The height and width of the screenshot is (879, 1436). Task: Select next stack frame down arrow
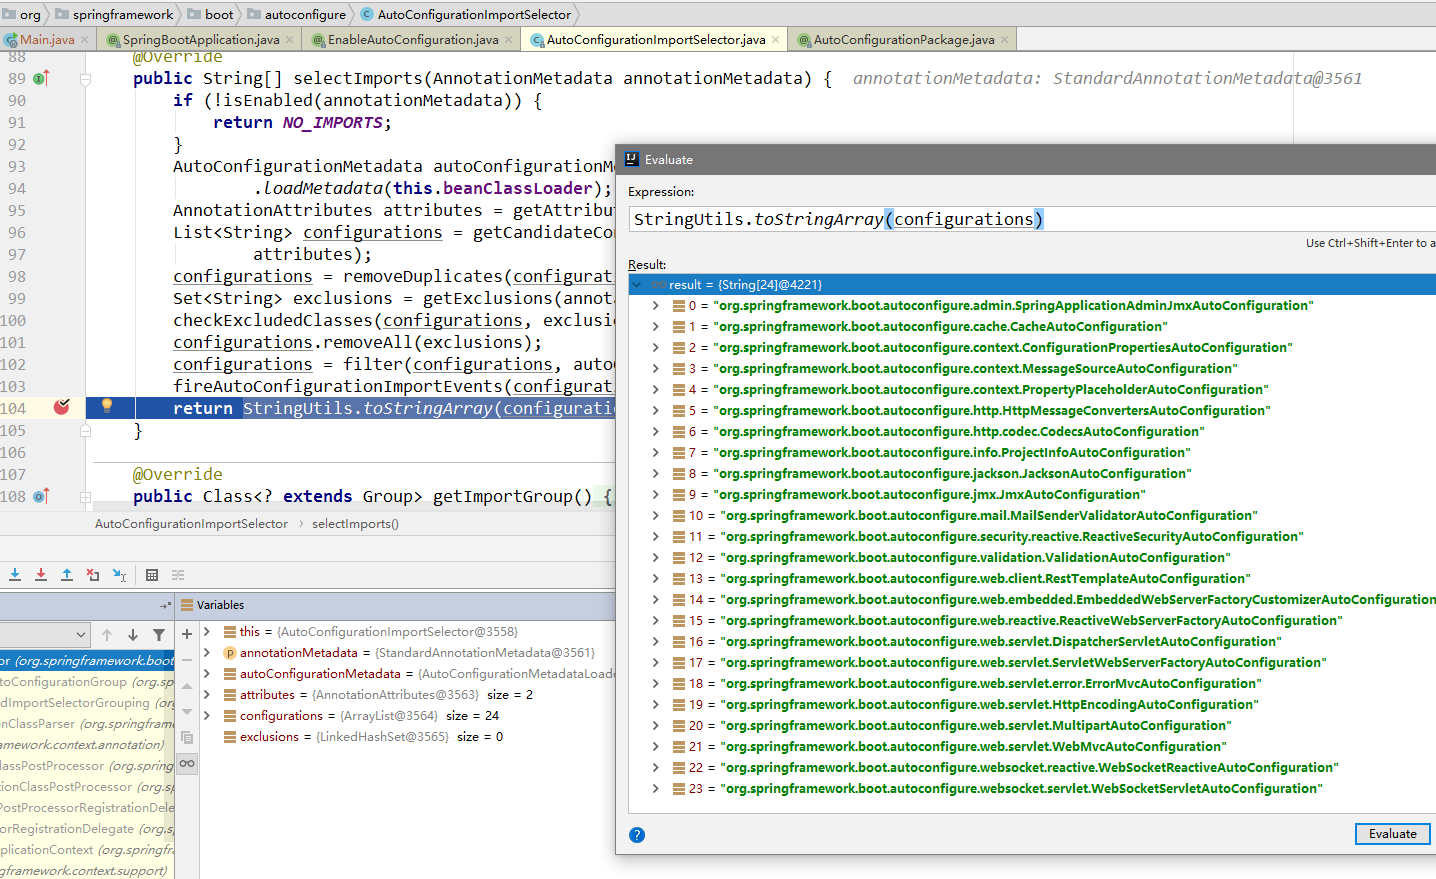coord(133,635)
